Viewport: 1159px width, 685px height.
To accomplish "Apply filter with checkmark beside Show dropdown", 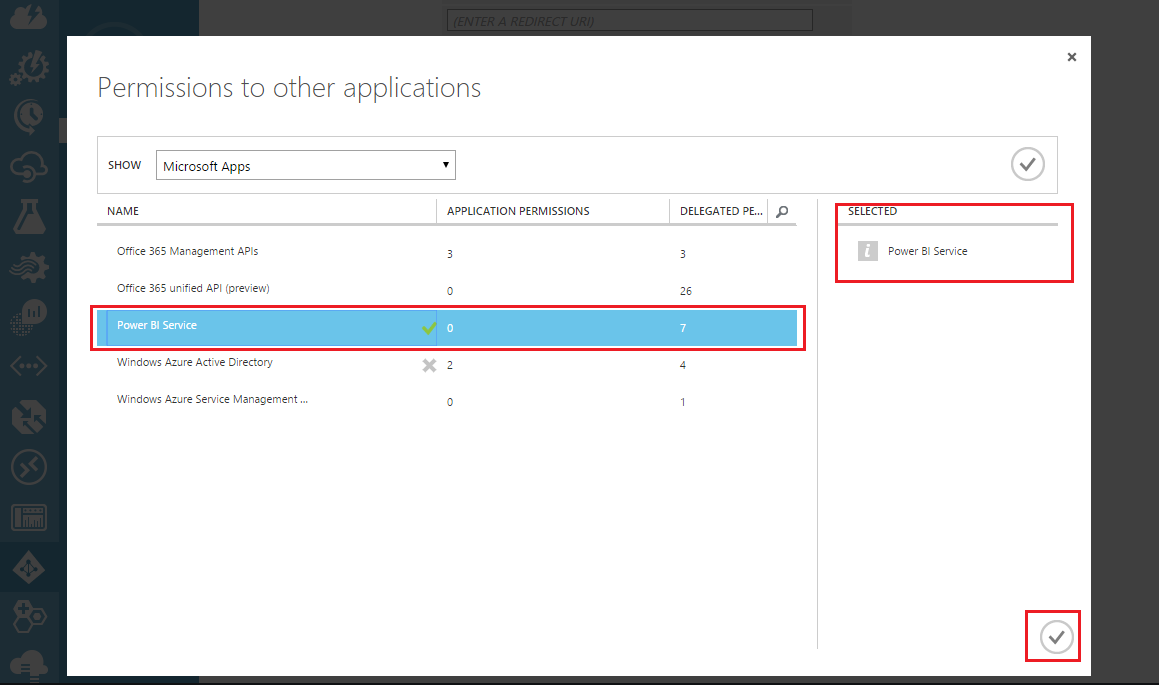I will 1027,164.
